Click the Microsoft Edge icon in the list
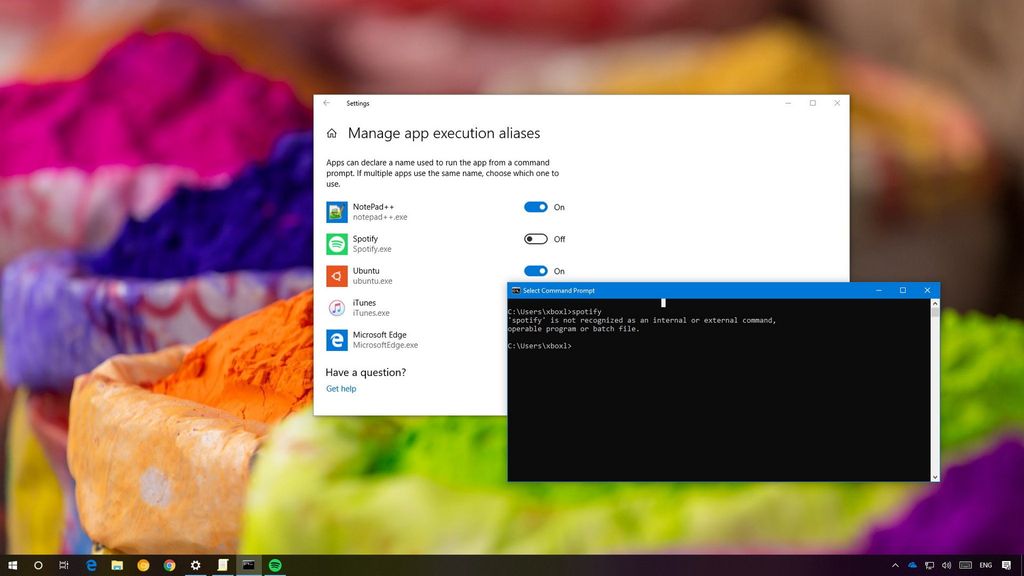Screen dimensions: 1024x576 coord(335,339)
